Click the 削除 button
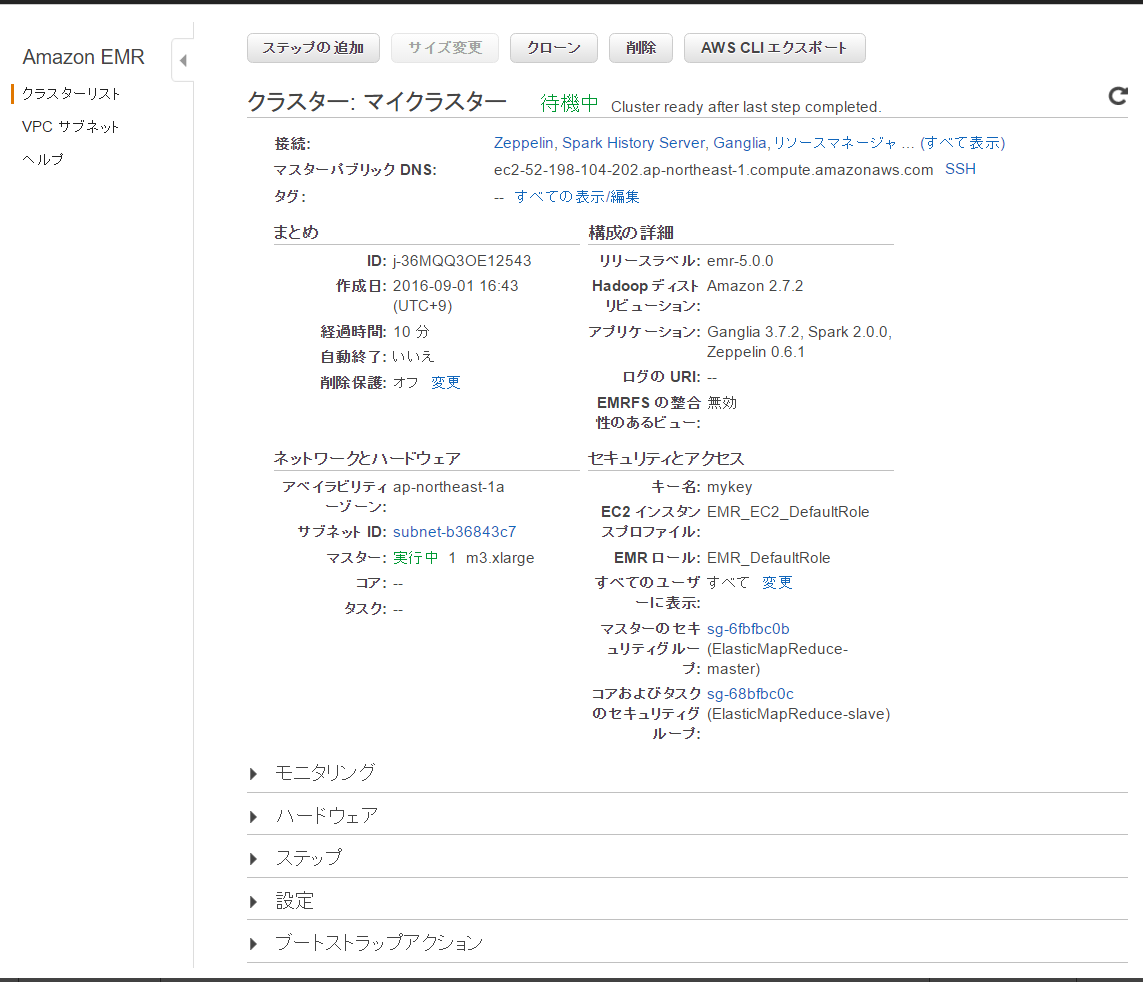Viewport: 1143px width, 982px height. 641,48
